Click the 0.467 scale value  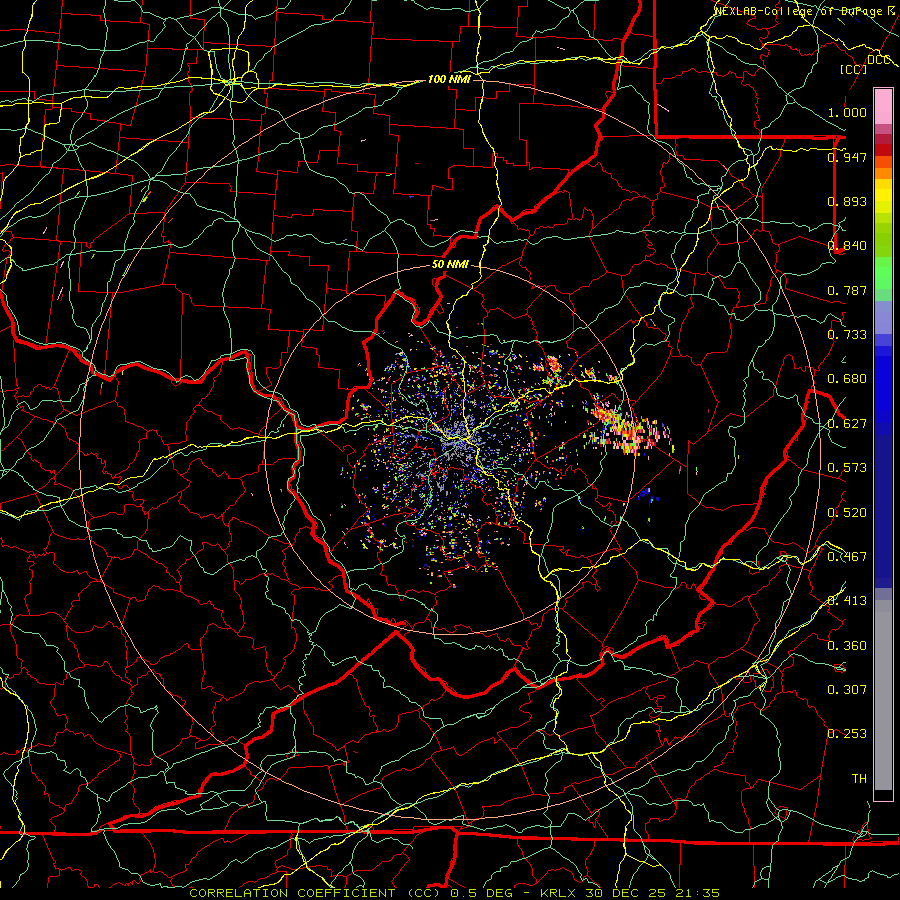click(847, 557)
